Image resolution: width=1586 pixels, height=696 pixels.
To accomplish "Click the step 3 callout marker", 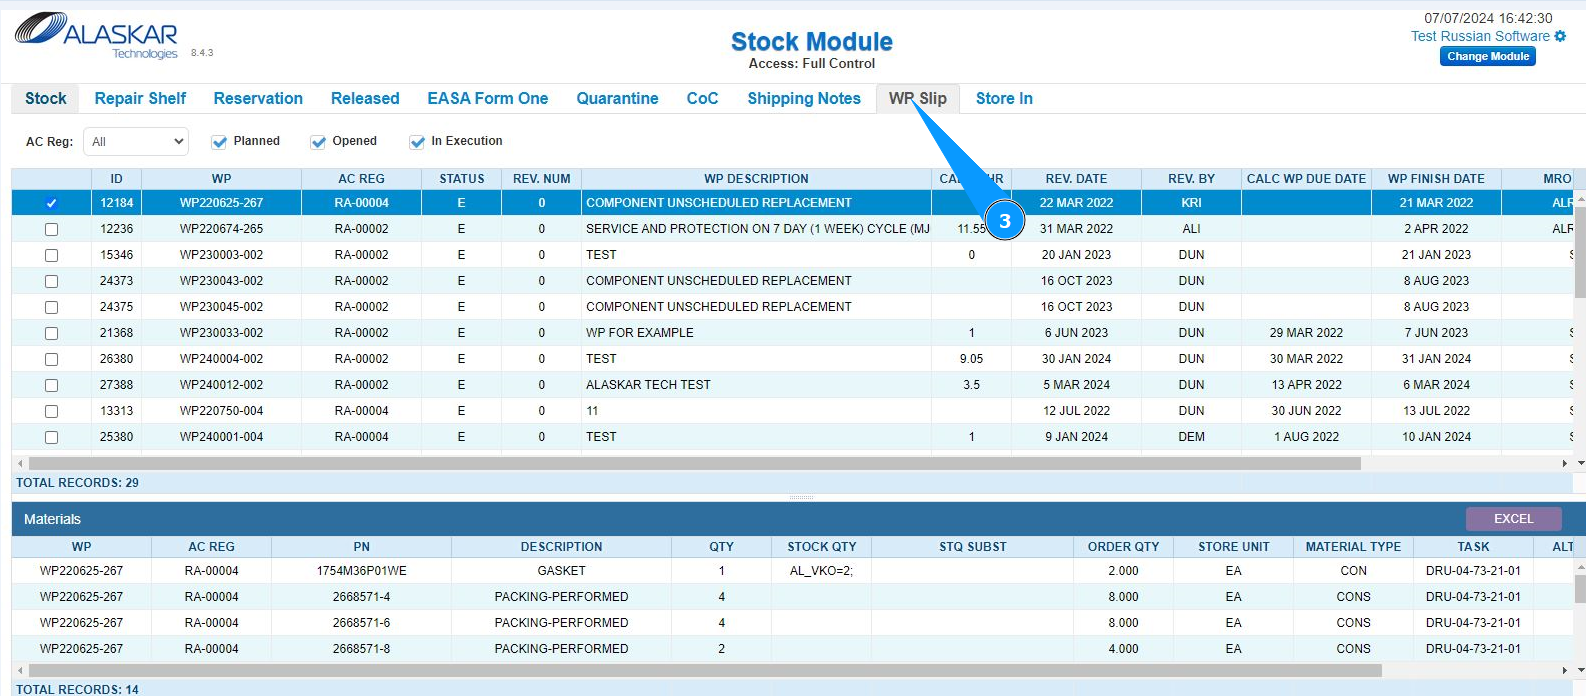I will click(x=1005, y=221).
